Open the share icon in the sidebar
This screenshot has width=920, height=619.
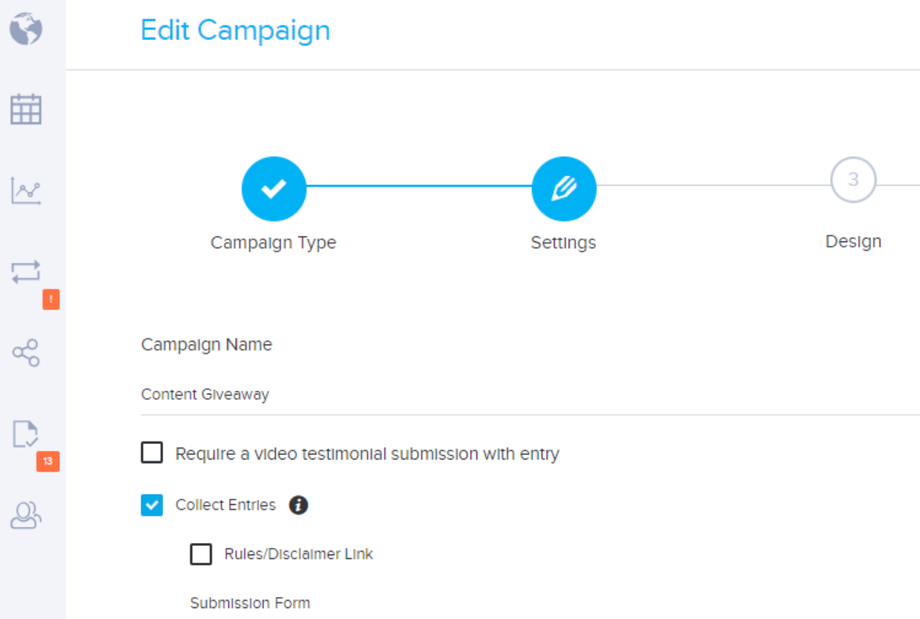tap(26, 352)
